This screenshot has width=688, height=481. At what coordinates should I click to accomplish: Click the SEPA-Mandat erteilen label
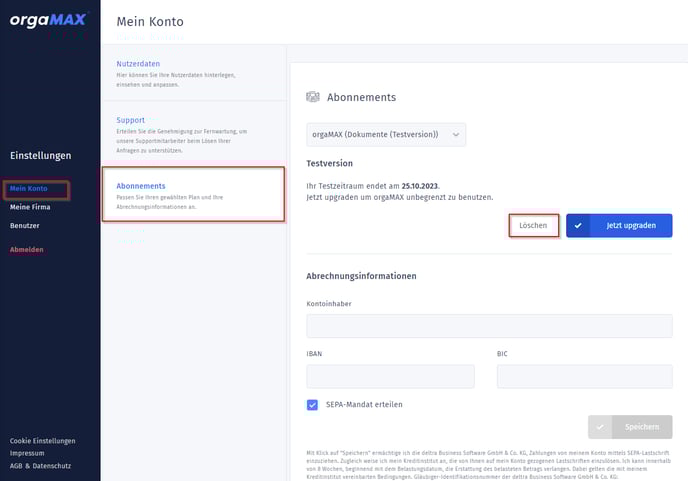tap(364, 405)
